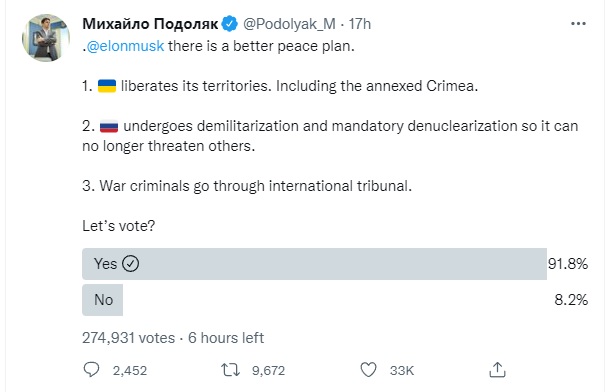Click the 17h timestamp
The height and width of the screenshot is (392, 610).
point(359,24)
